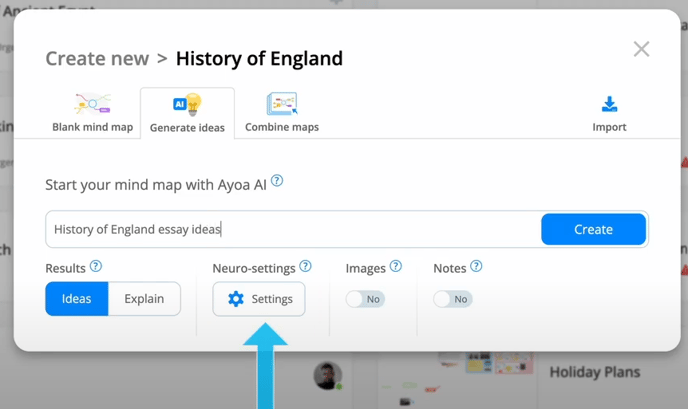Select the Blank mind map tab
The height and width of the screenshot is (409, 688).
click(x=93, y=113)
